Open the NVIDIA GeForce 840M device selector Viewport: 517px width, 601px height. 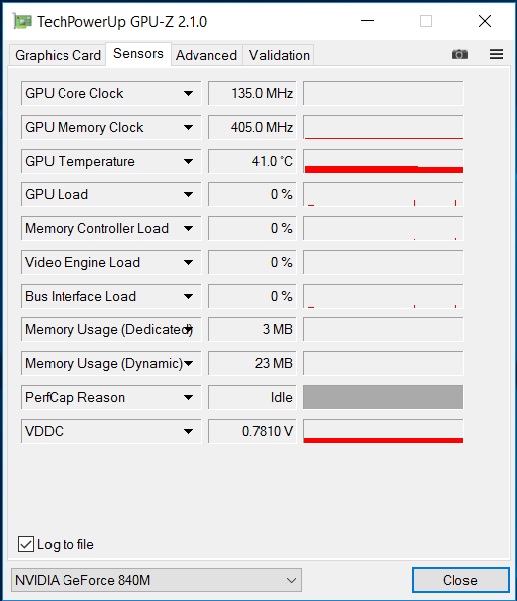tap(156, 580)
